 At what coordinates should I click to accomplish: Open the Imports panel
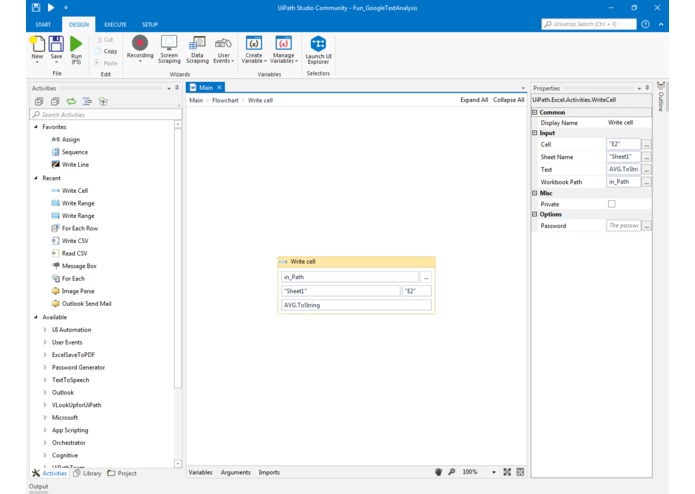point(269,472)
